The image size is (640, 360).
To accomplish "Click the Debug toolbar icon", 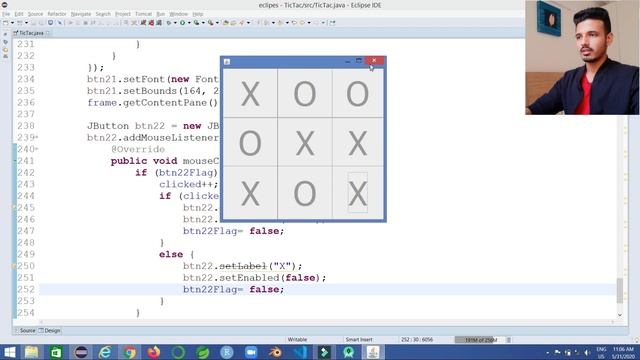I will pos(168,23).
